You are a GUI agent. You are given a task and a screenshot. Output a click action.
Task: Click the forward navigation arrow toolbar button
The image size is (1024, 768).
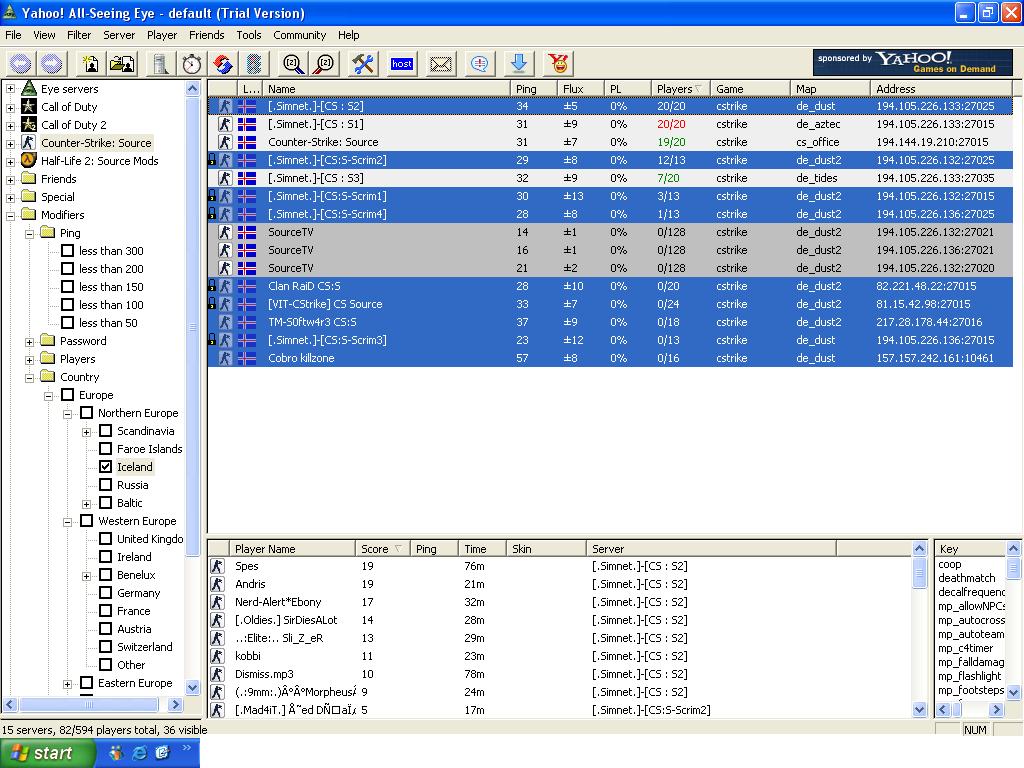click(52, 63)
